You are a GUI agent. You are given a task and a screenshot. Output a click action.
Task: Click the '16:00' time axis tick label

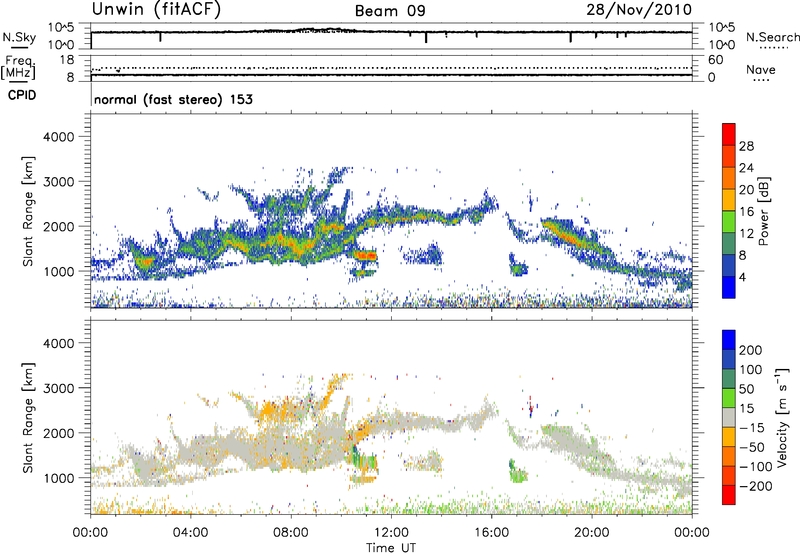[491, 533]
